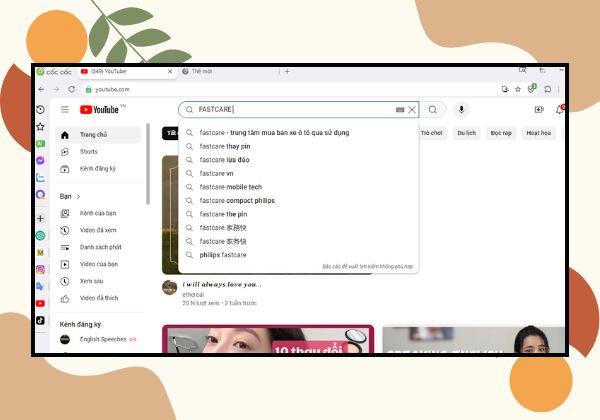The width and height of the screenshot is (600, 420).
Task: Click the left sidebar scrollbar
Action: tap(148, 164)
